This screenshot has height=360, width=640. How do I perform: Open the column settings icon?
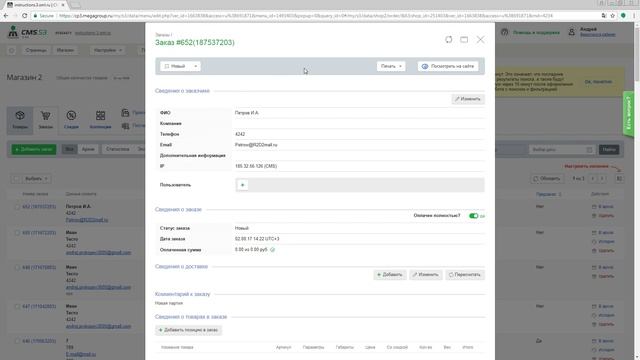coord(619,179)
